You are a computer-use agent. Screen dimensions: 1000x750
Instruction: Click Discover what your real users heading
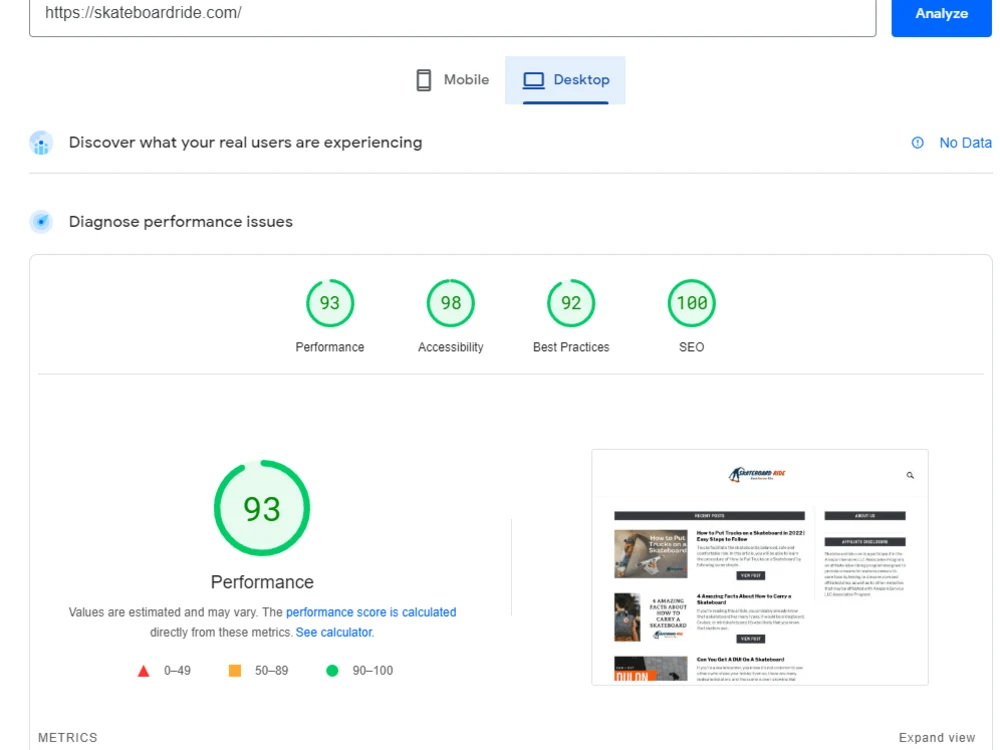pyautogui.click(x=246, y=142)
